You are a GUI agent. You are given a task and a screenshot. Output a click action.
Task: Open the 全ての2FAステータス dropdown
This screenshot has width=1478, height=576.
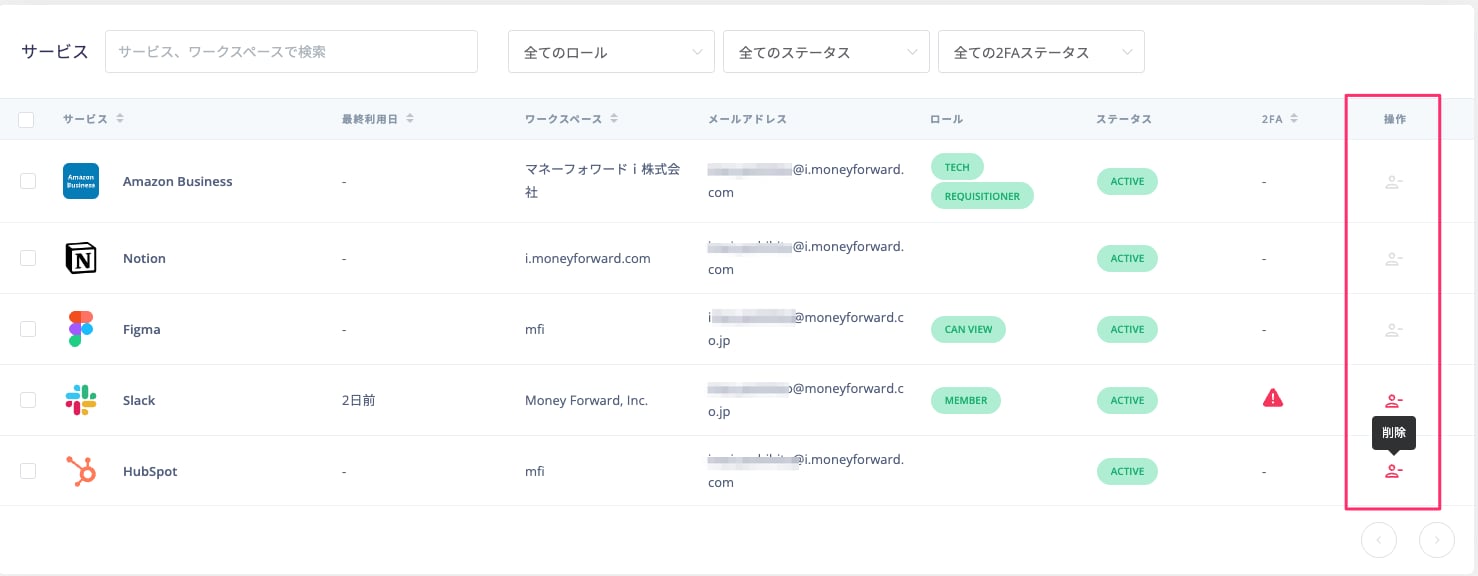click(1041, 52)
